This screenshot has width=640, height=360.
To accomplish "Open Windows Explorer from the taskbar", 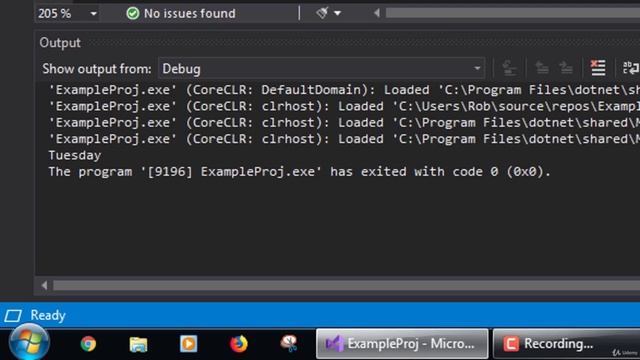I will coord(138,344).
